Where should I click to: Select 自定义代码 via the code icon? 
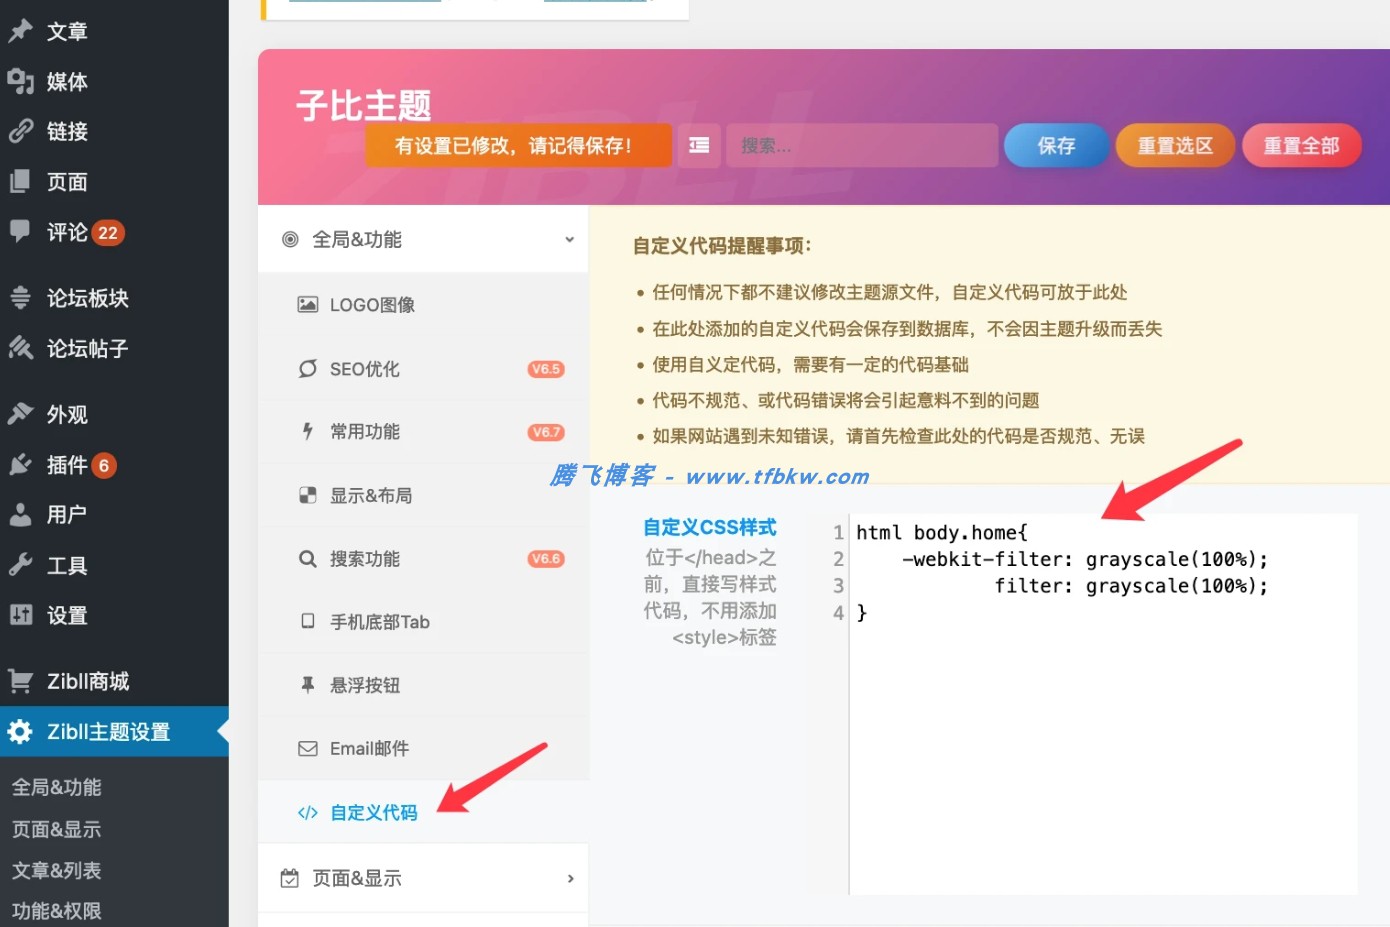click(307, 812)
